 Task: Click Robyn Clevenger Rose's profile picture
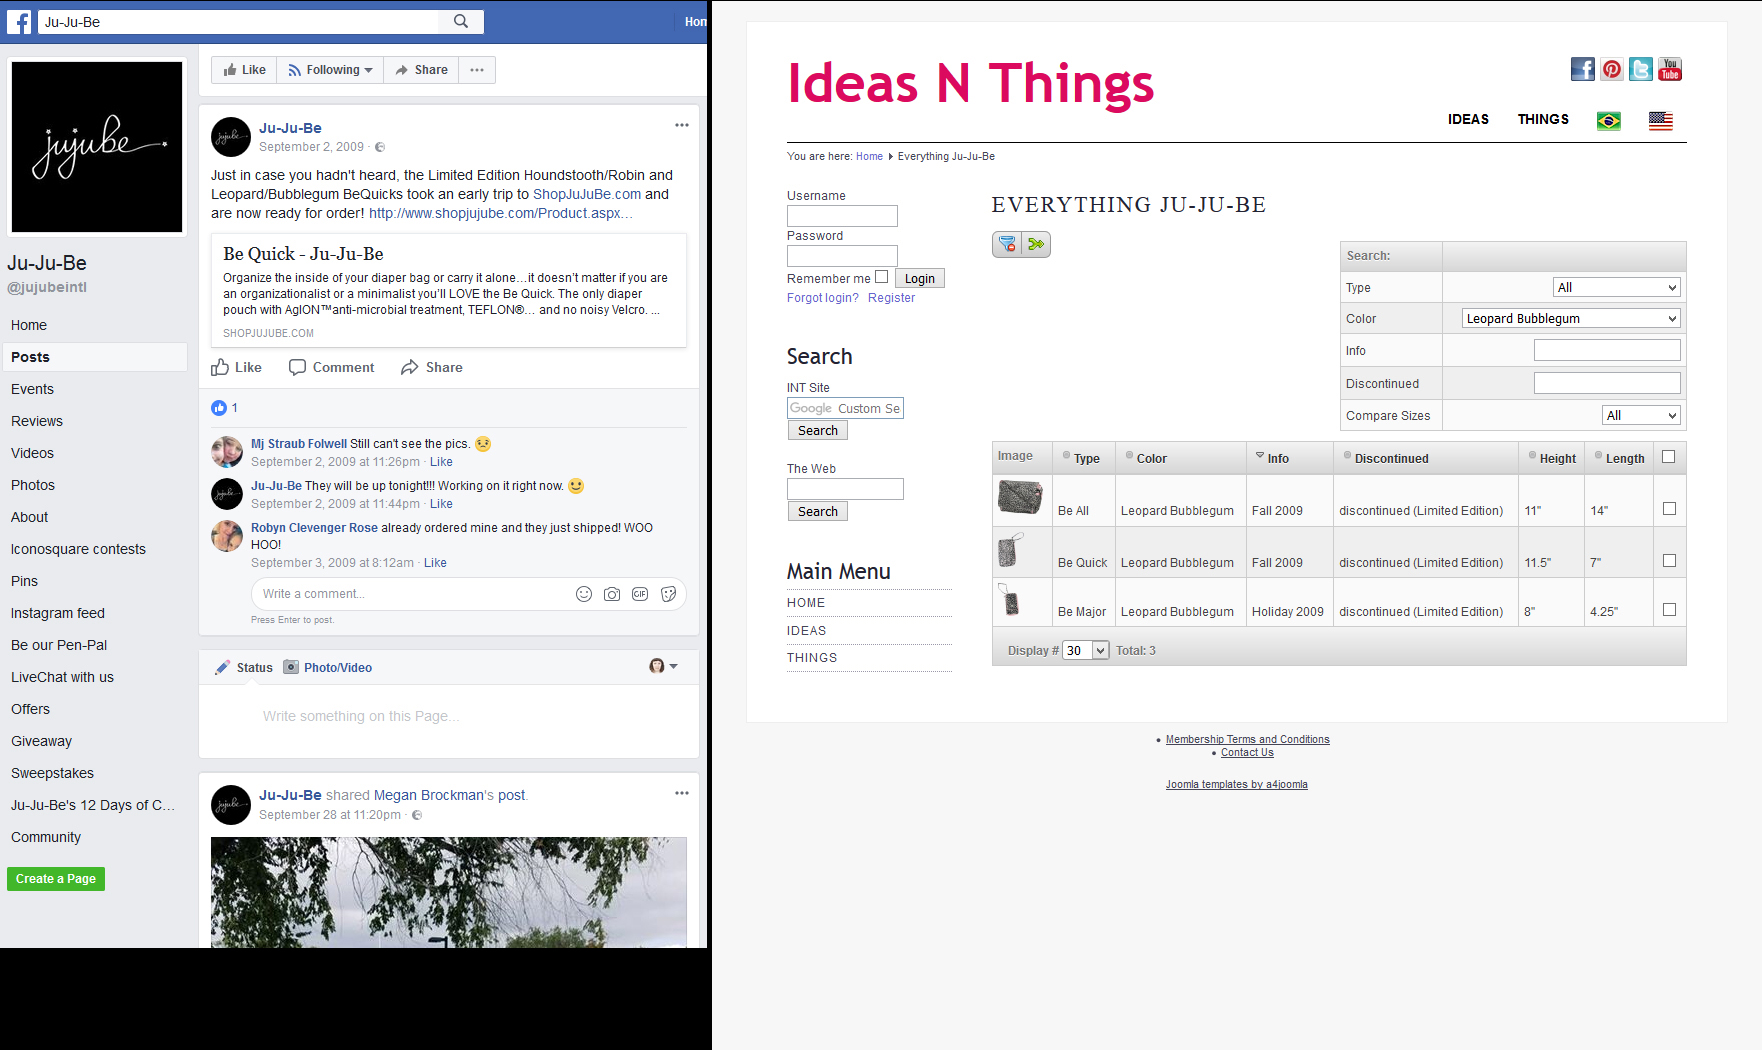[x=227, y=536]
